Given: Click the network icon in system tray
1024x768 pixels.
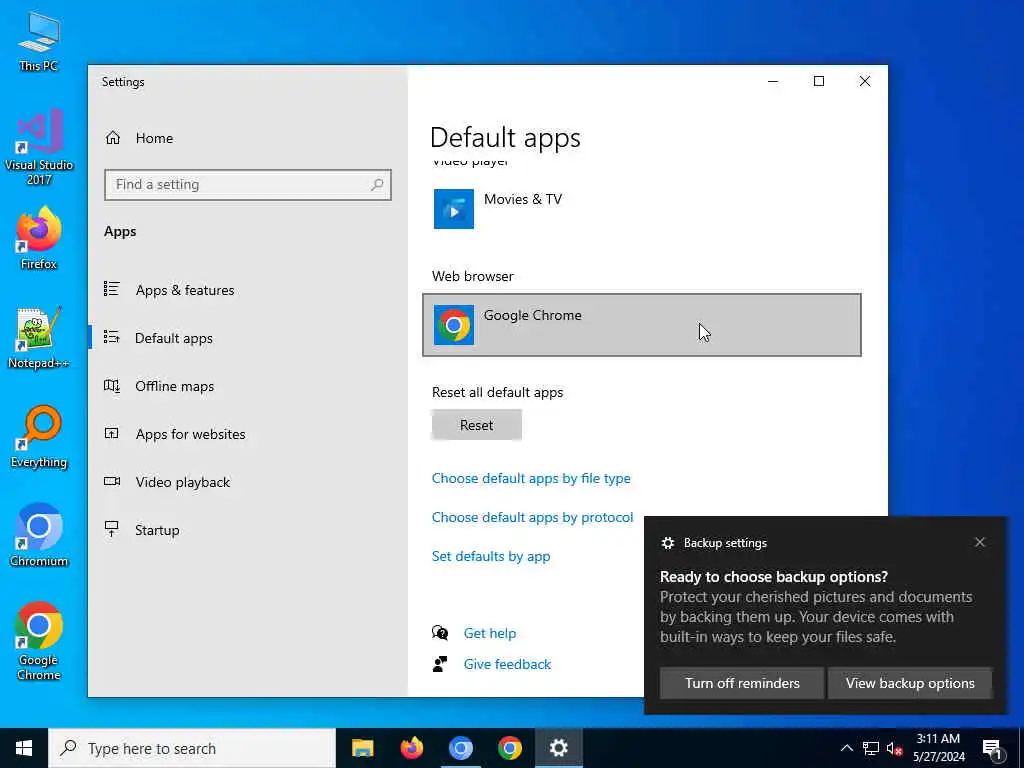Looking at the screenshot, I should coord(871,748).
